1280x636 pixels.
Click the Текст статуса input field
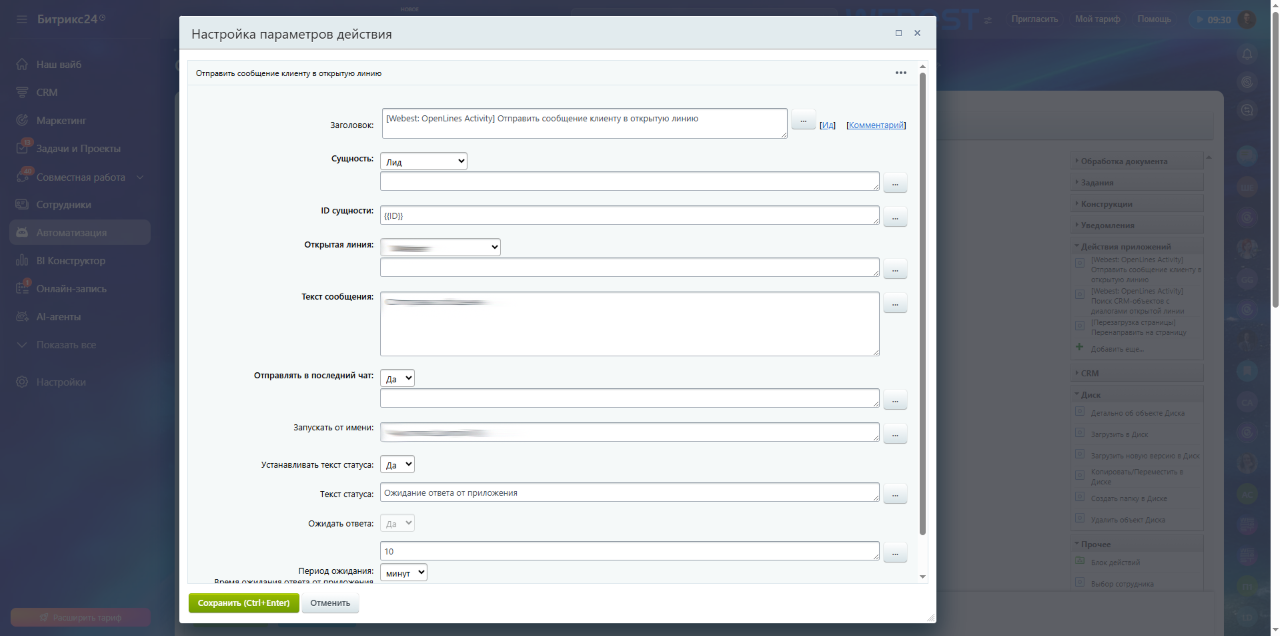tap(630, 492)
